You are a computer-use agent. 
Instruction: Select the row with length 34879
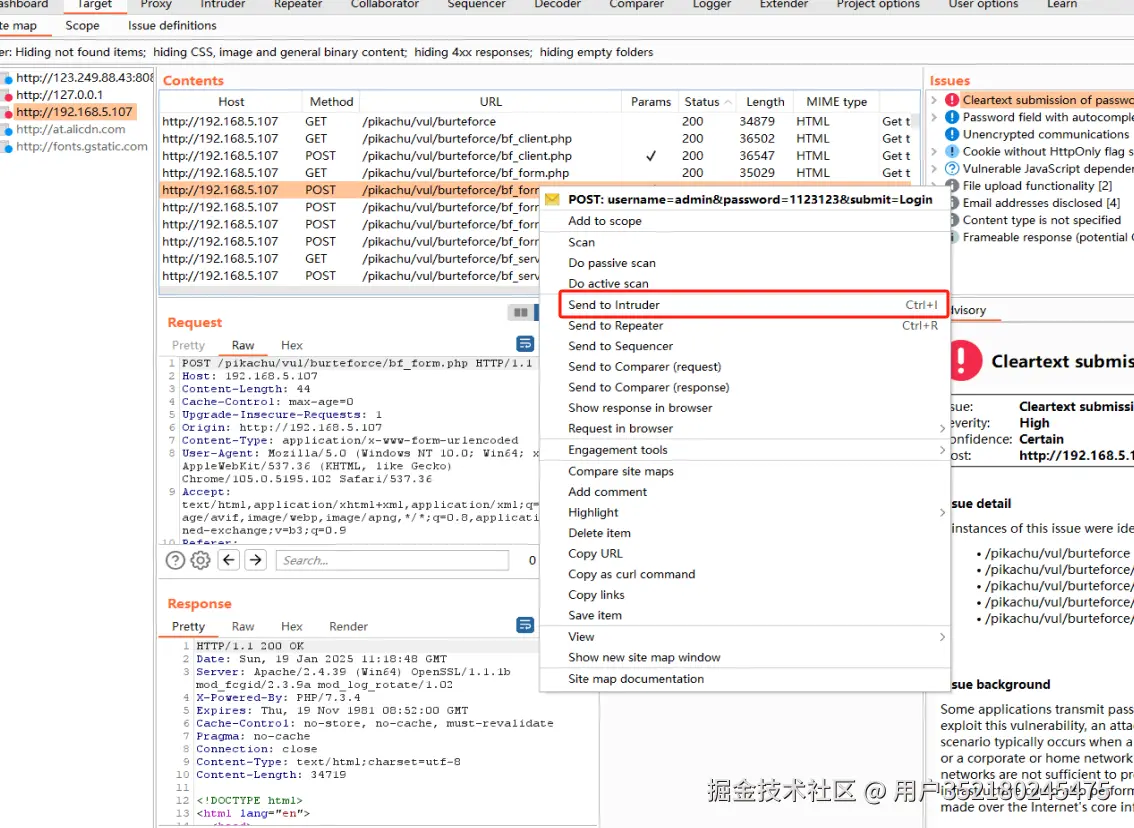[x=535, y=121]
